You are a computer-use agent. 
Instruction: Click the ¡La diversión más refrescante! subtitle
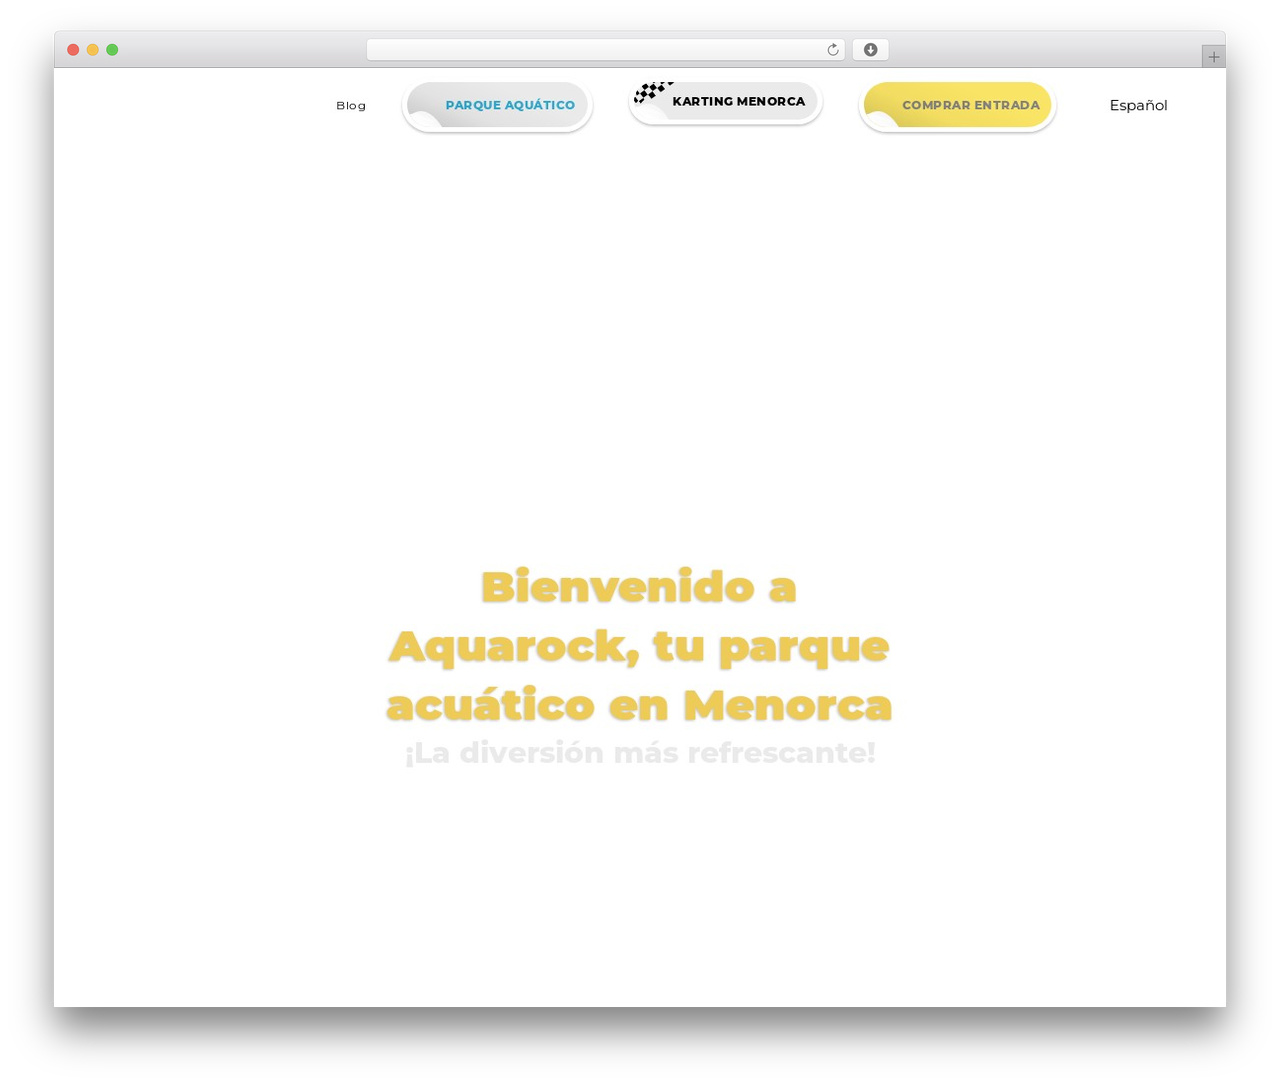(640, 752)
